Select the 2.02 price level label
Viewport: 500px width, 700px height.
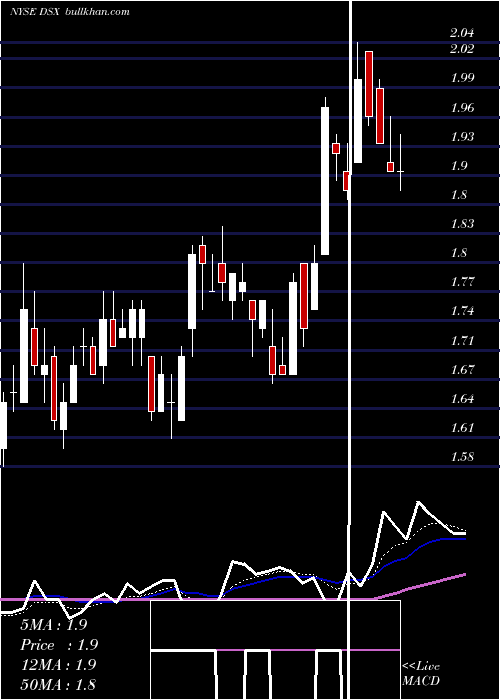point(462,48)
